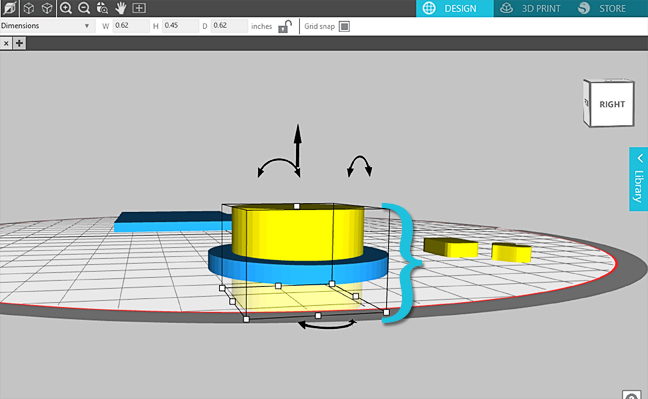Click the width W input field

click(131, 26)
